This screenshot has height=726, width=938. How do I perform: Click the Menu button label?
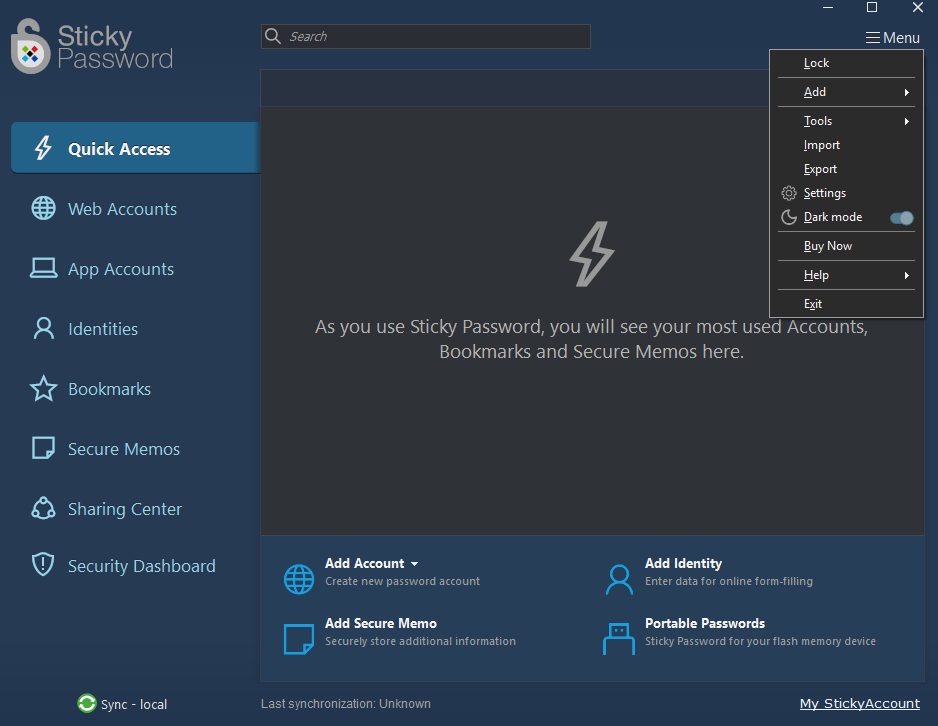(901, 38)
